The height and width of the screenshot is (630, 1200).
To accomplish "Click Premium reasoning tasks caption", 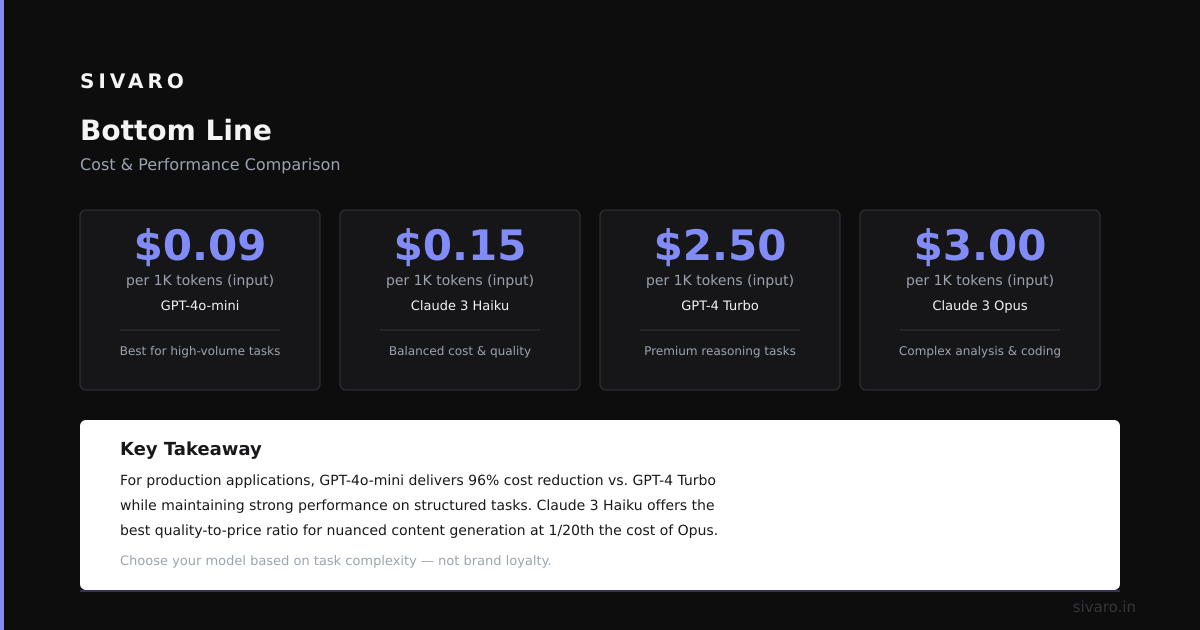I will [x=720, y=351].
